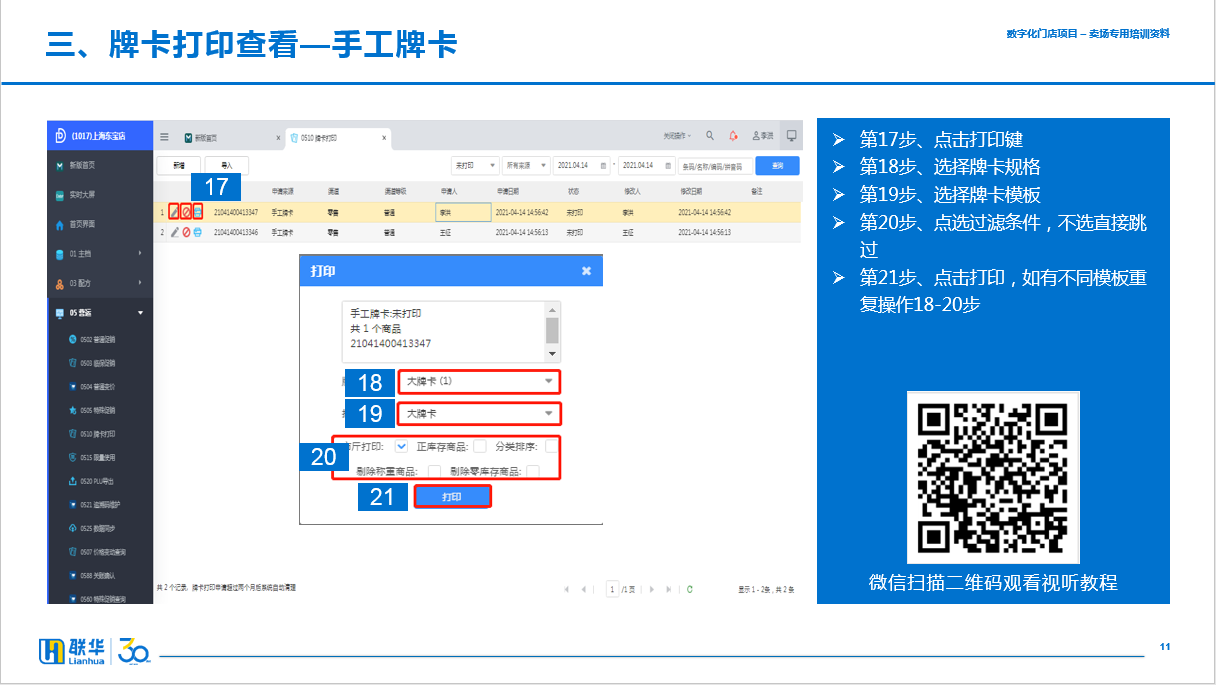1216x685 pixels.
Task: Open 实时大屏 in the sidebar
Action: (100, 195)
